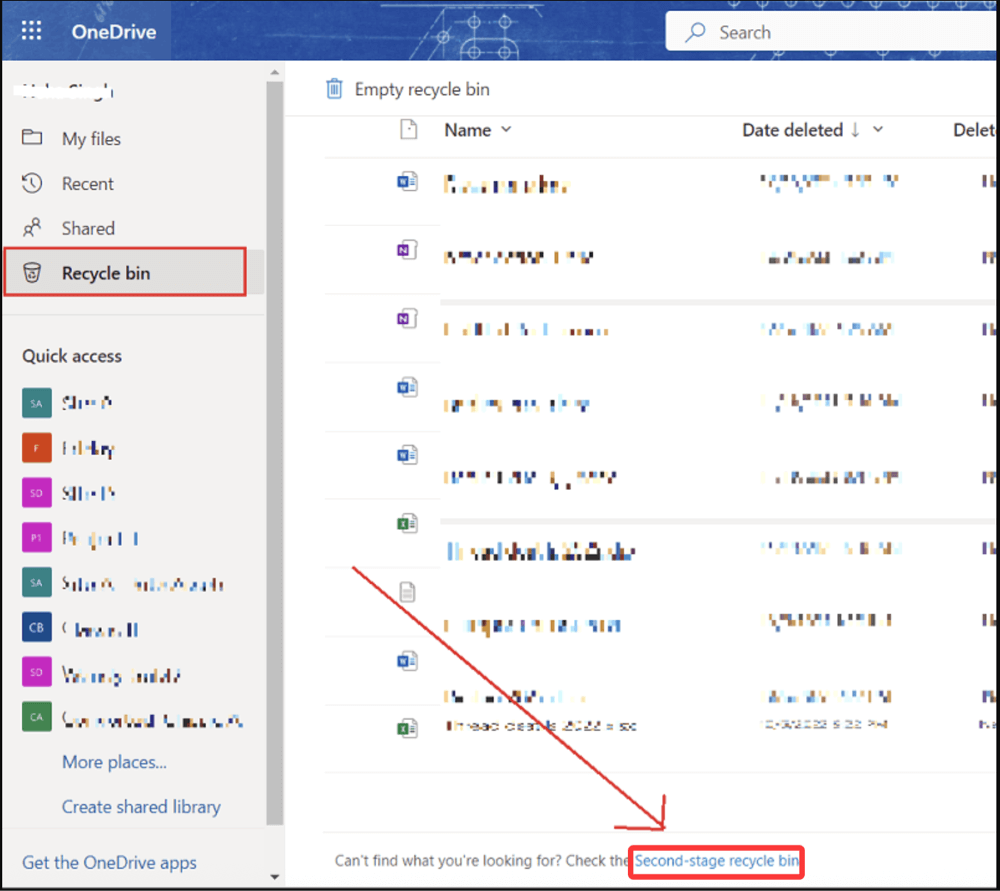
Task: Open the Microsoft 365 app launcher
Action: [x=31, y=30]
